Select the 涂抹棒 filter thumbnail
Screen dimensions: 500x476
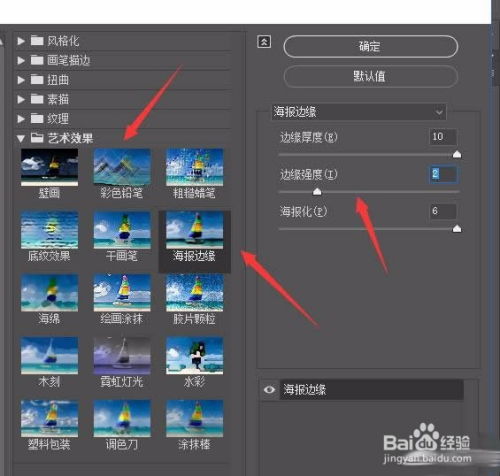point(195,418)
